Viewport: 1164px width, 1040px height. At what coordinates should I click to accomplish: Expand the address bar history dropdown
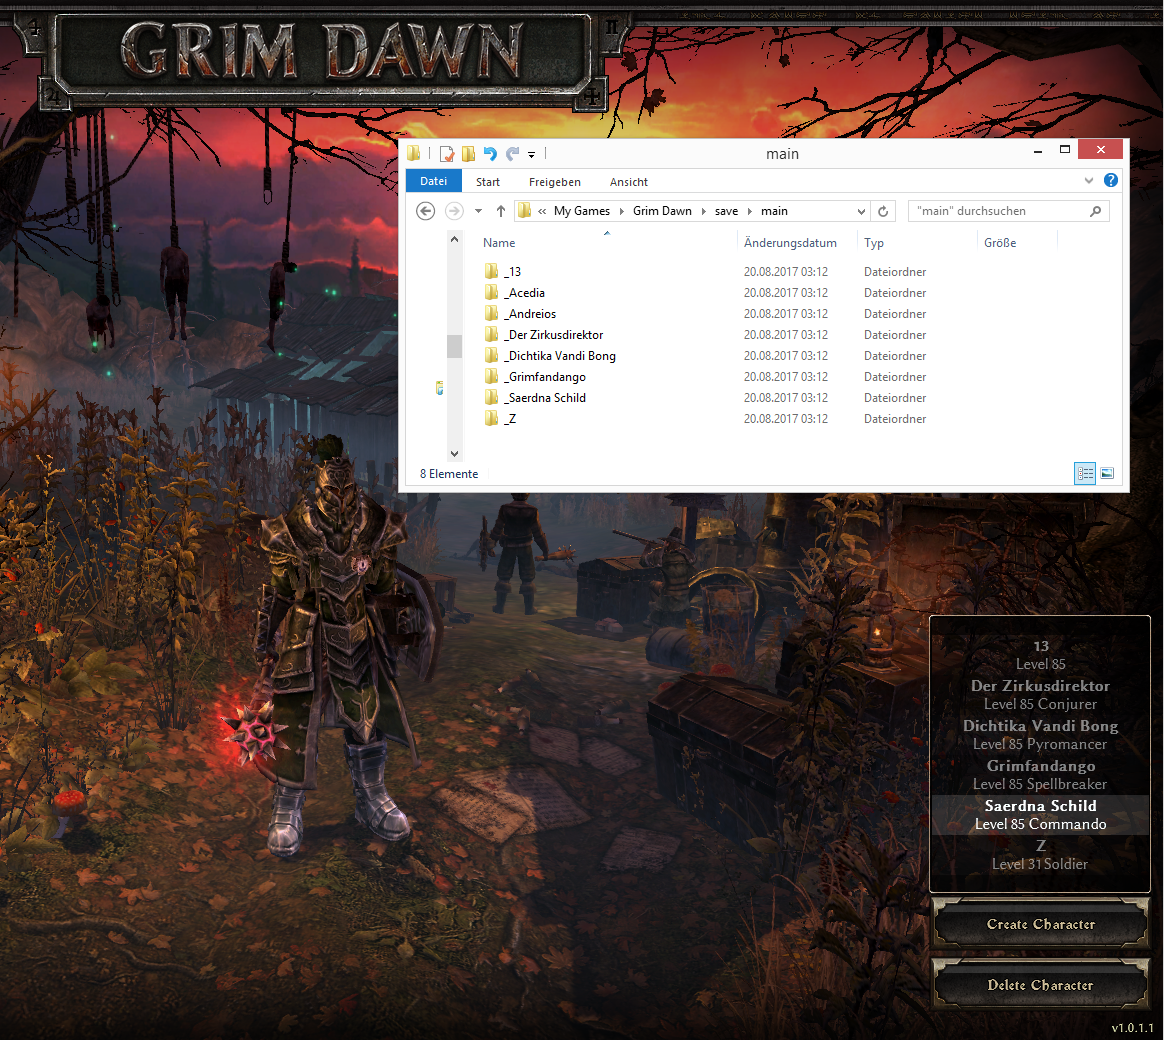pos(861,211)
